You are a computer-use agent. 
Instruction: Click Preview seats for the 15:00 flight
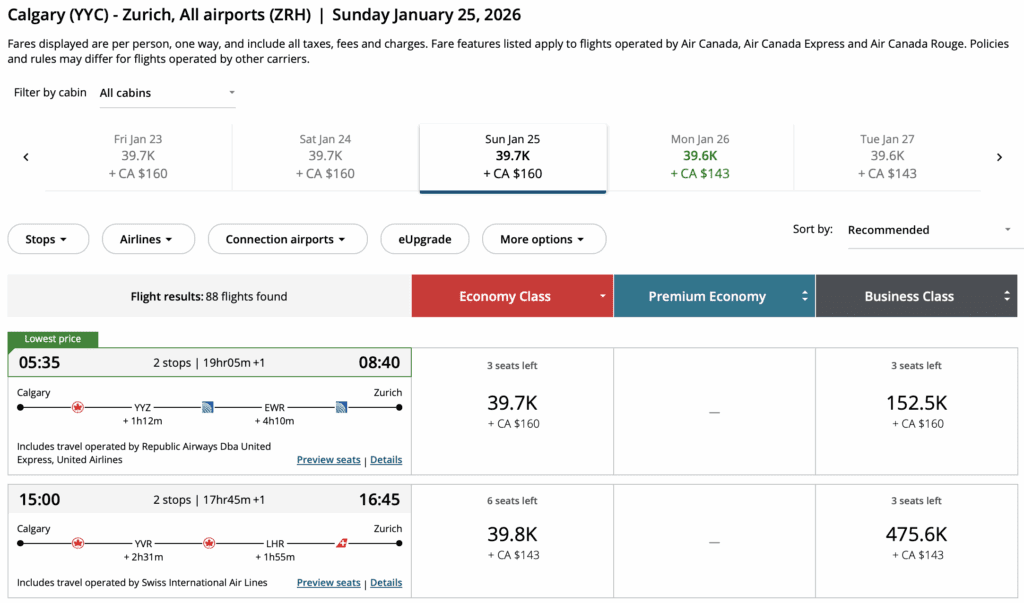[x=328, y=583]
